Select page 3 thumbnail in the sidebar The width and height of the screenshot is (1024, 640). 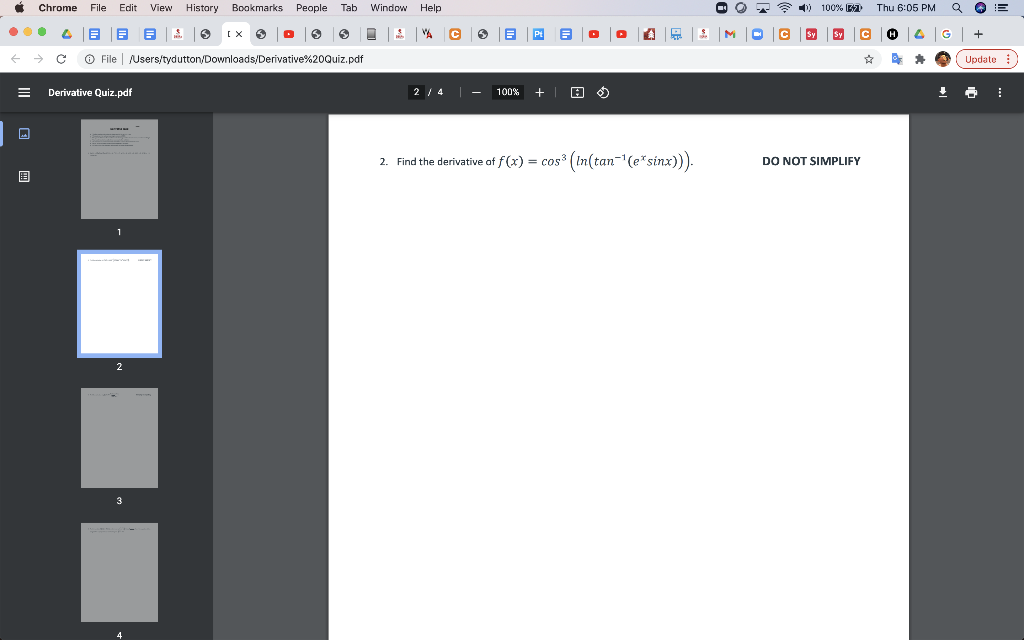point(119,437)
